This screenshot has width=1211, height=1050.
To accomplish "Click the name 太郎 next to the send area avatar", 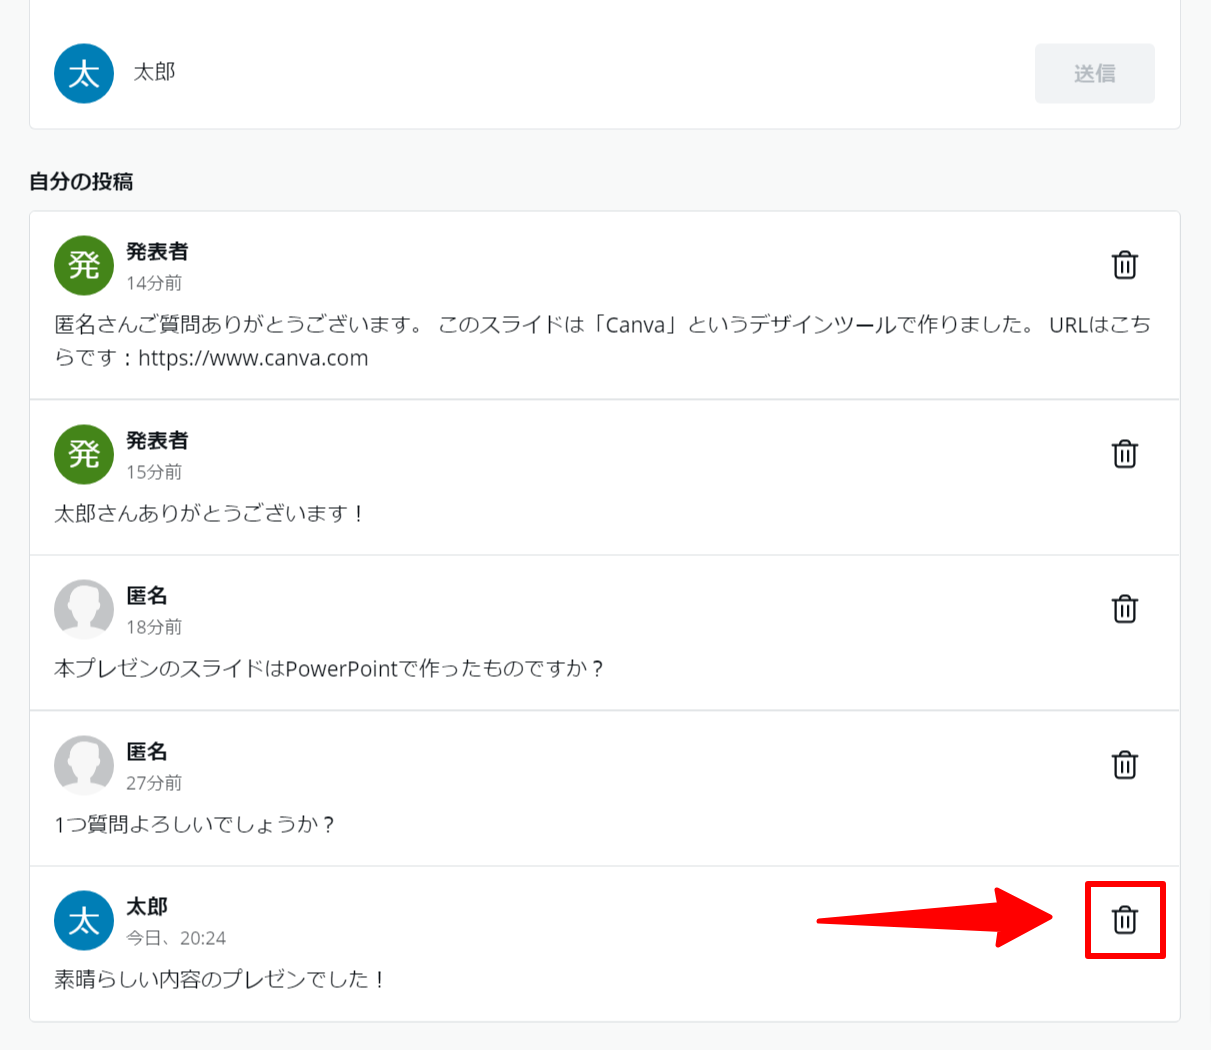I will (x=155, y=72).
